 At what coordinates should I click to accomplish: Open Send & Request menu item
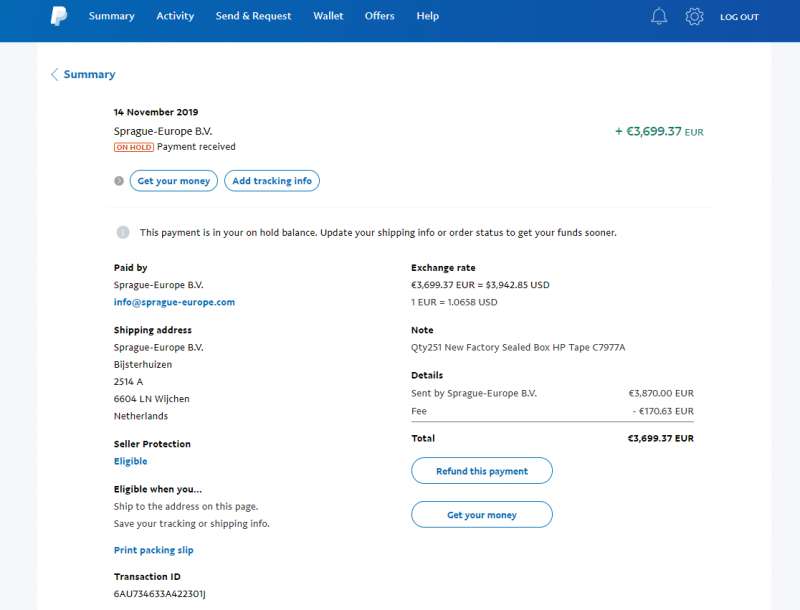click(253, 16)
